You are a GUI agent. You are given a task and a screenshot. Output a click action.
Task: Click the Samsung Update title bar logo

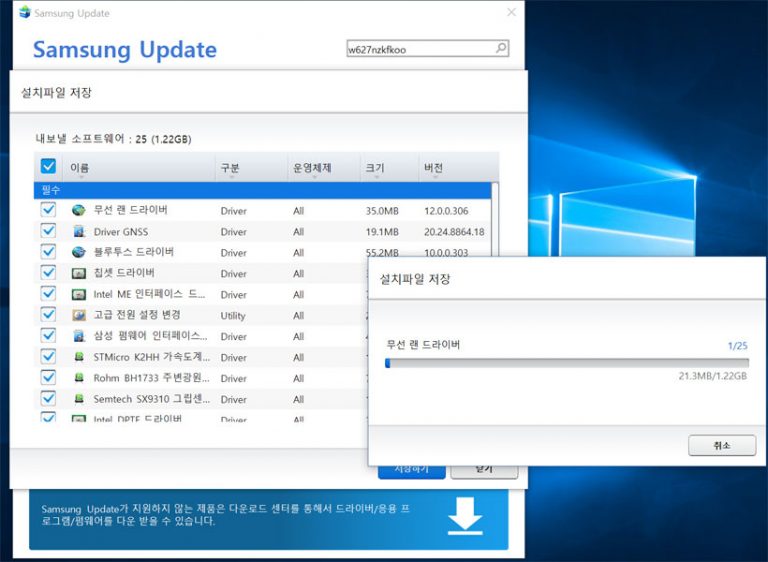(24, 12)
